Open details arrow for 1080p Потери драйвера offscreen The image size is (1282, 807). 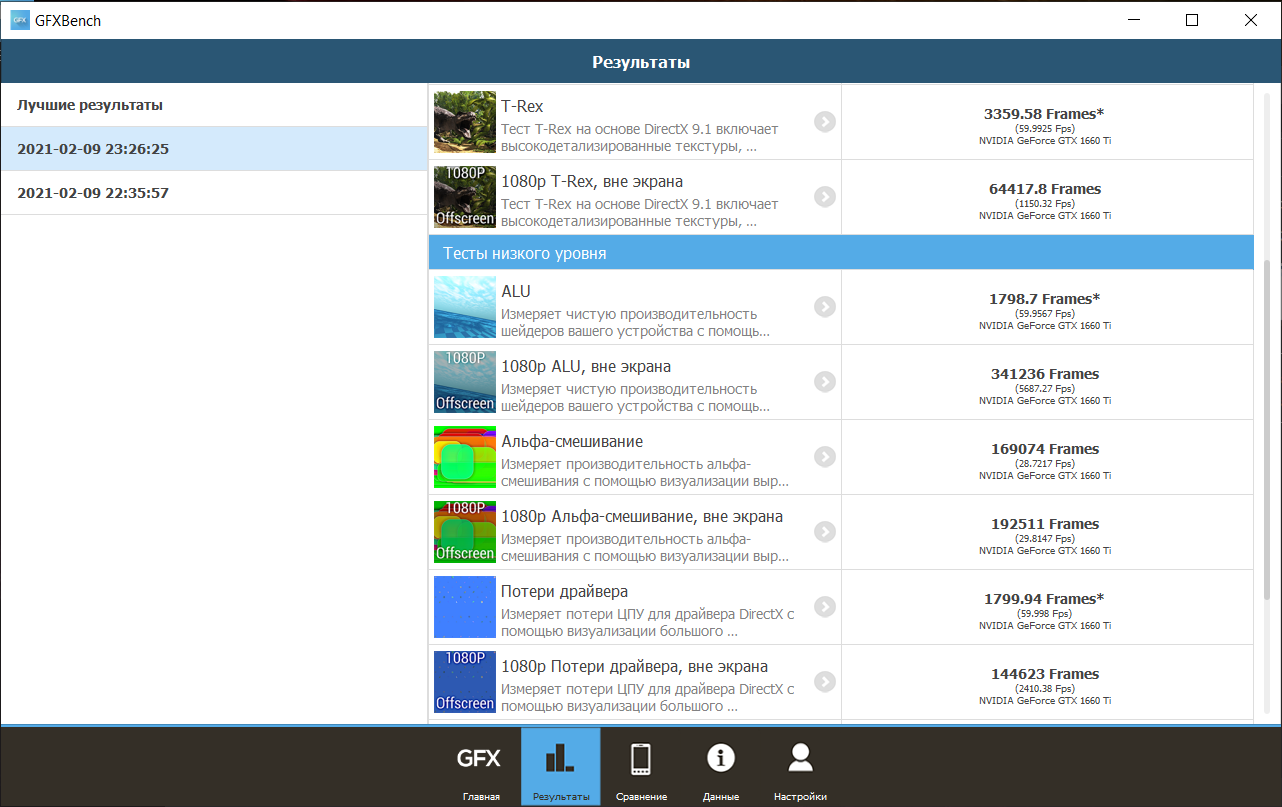coord(824,682)
